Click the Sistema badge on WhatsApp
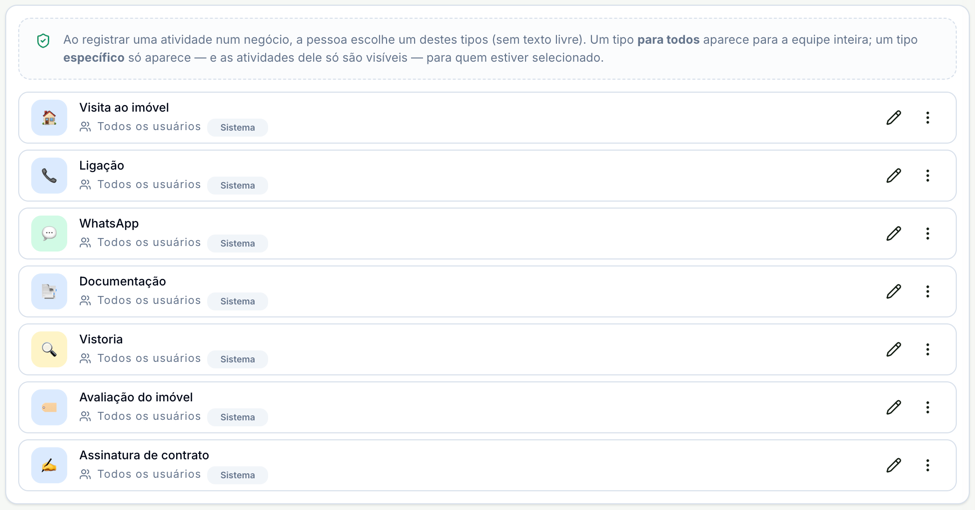 point(238,243)
